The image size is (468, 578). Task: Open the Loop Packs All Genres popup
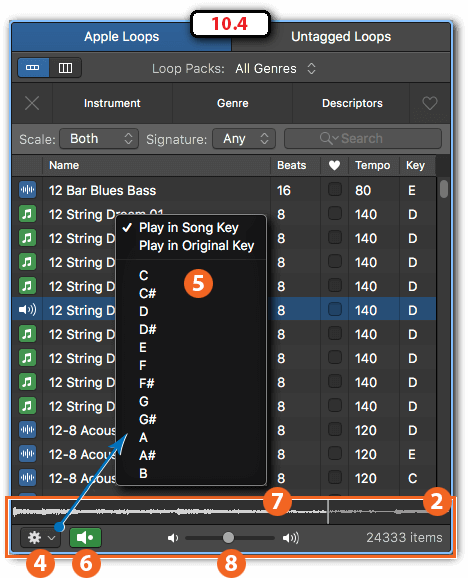click(x=275, y=69)
